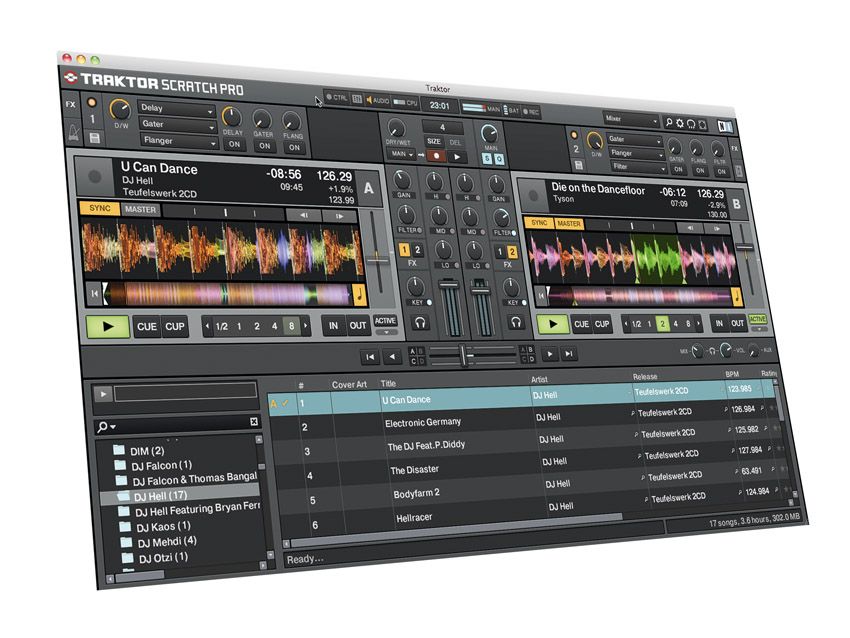The width and height of the screenshot is (850, 638).
Task: Open loop recorder MAIN source dropdown
Action: [x=401, y=154]
